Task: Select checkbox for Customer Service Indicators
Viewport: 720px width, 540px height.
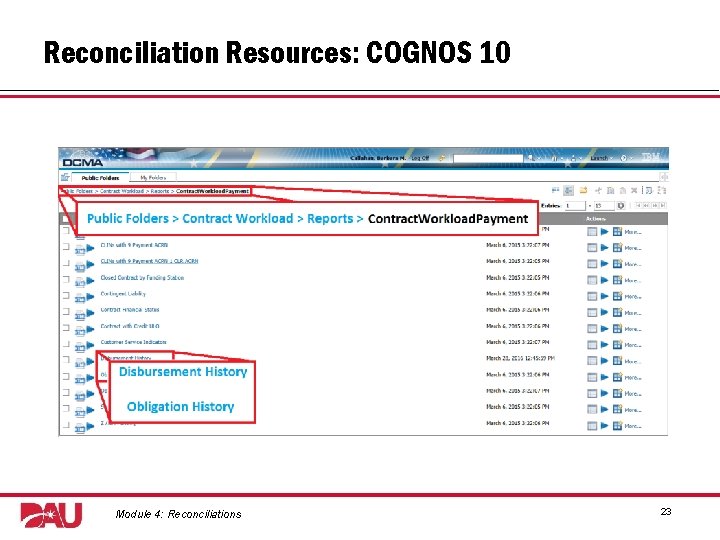Action: click(66, 343)
